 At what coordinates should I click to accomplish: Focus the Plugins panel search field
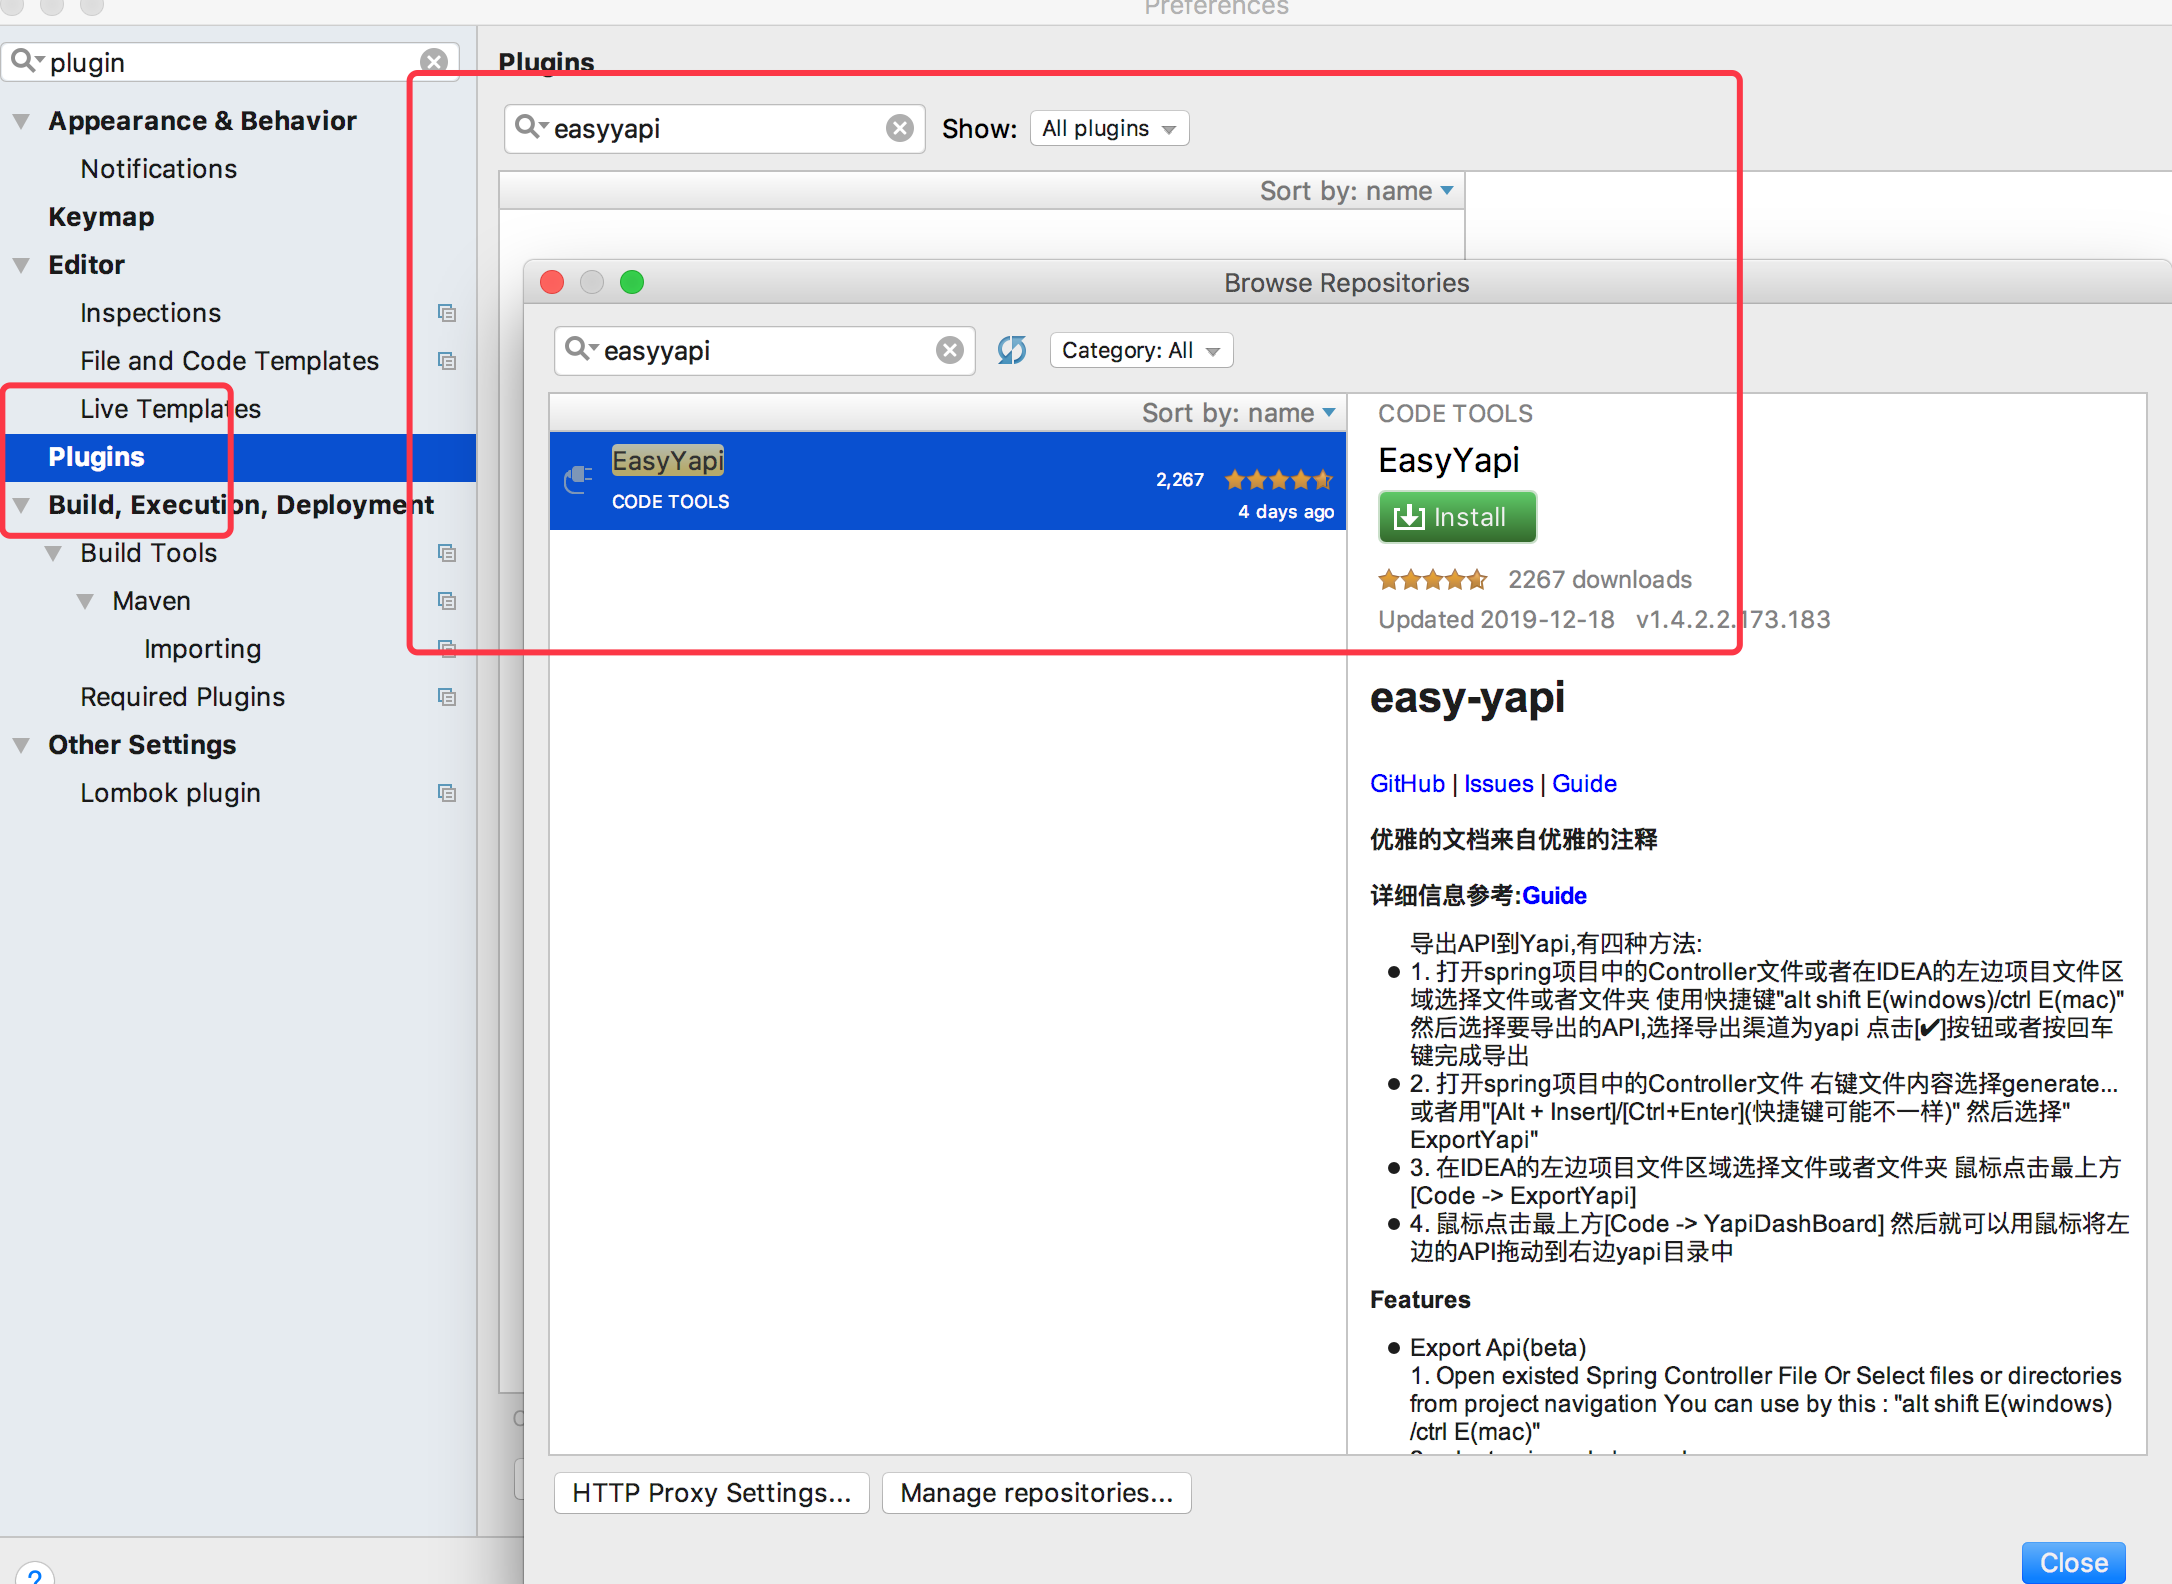coord(715,129)
